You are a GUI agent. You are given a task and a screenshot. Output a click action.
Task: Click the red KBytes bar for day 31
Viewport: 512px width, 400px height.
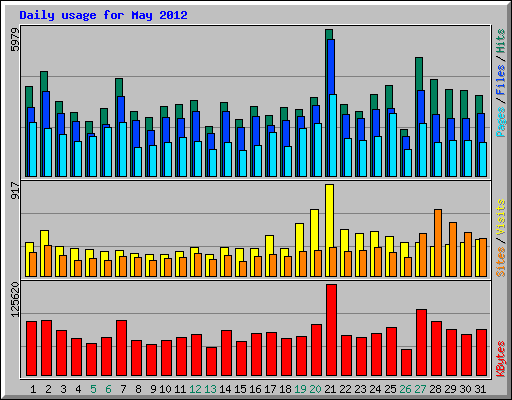point(481,353)
